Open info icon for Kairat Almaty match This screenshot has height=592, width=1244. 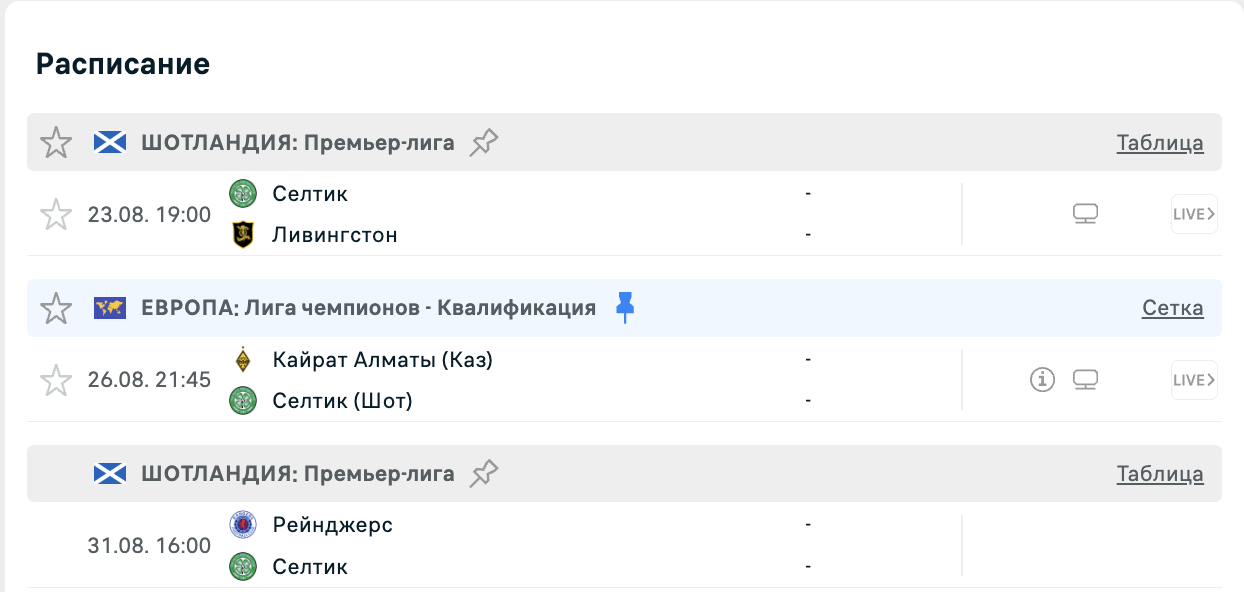click(x=1043, y=380)
